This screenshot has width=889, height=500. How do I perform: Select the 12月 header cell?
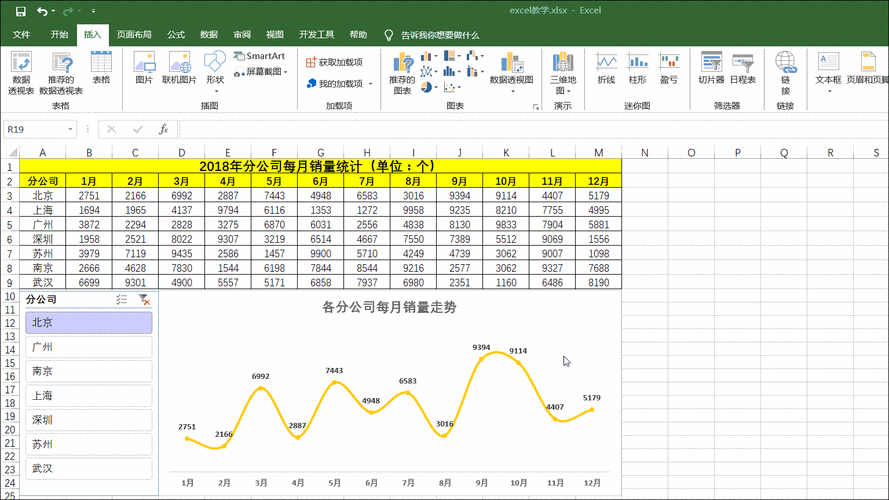(x=598, y=181)
